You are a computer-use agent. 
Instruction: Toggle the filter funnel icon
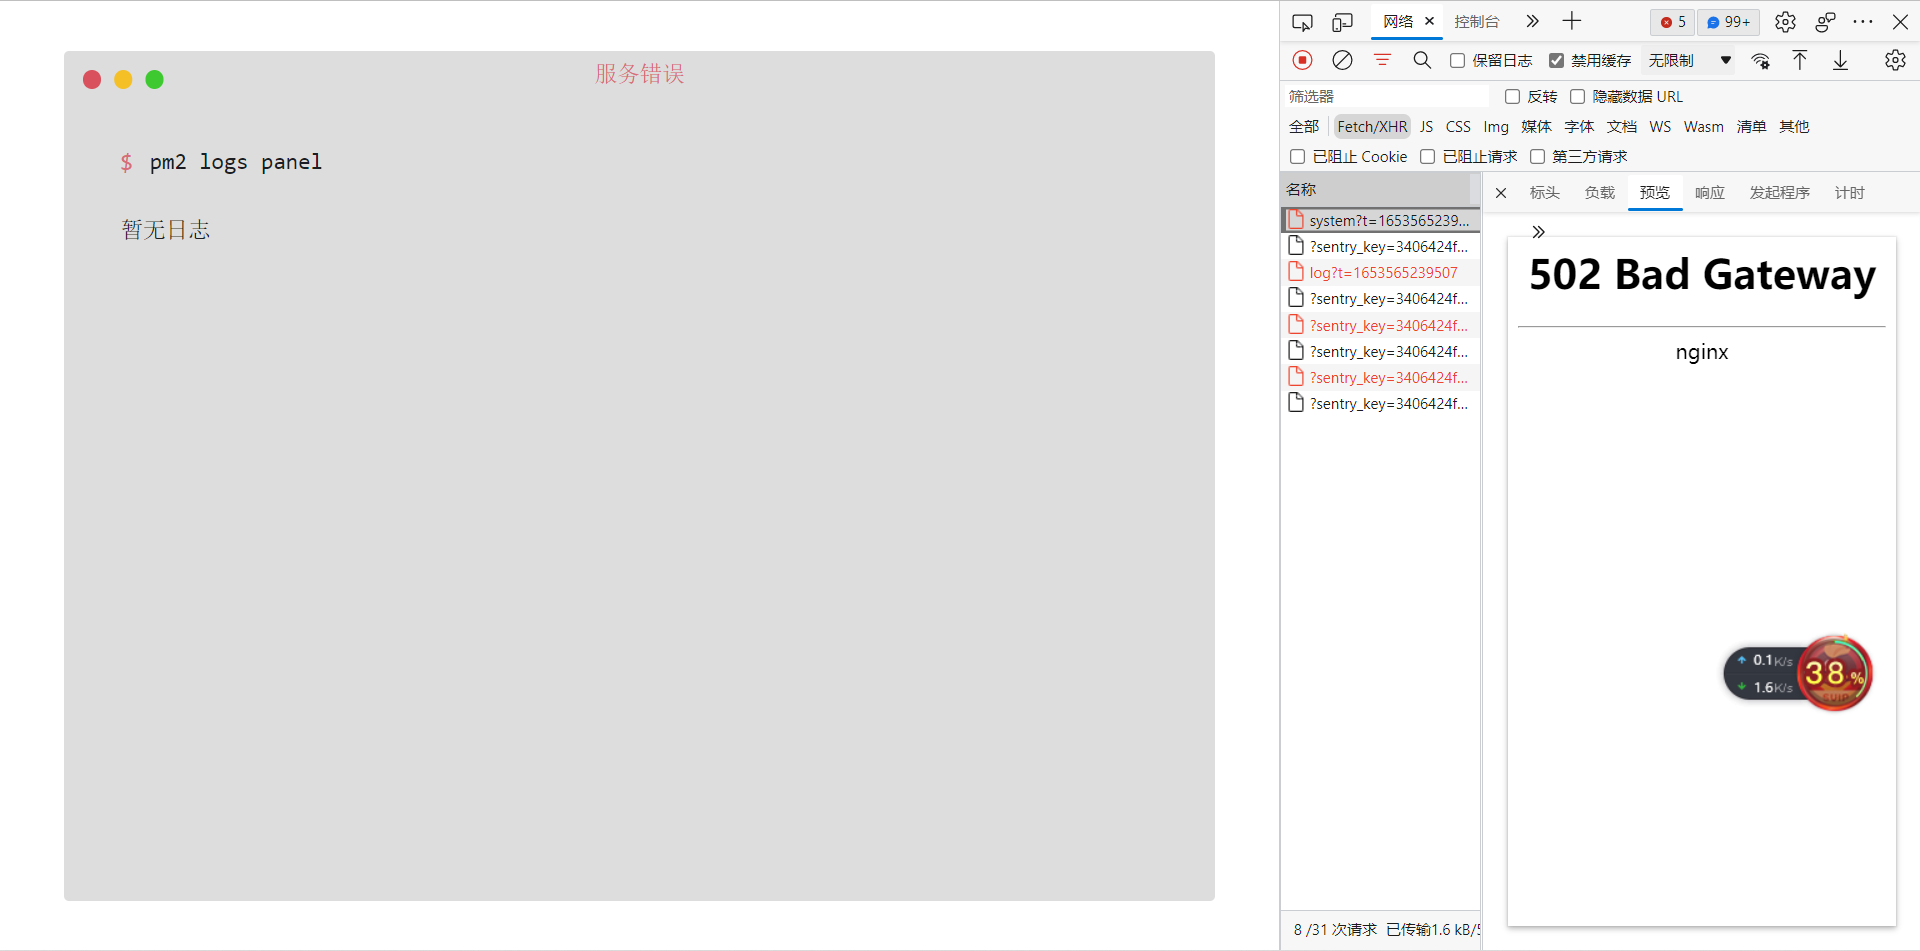click(x=1382, y=60)
